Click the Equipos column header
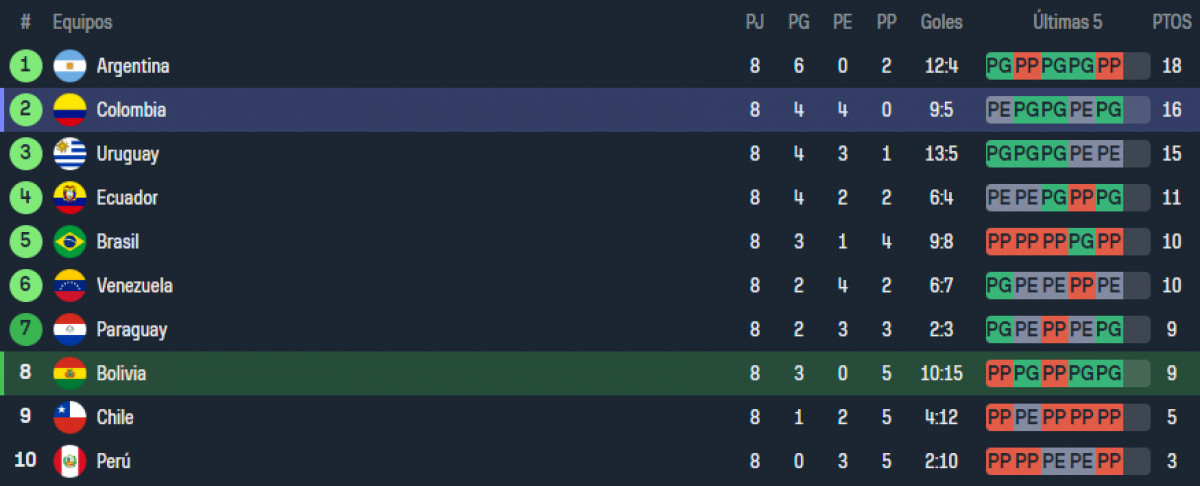The height and width of the screenshot is (486, 1200). tap(82, 22)
